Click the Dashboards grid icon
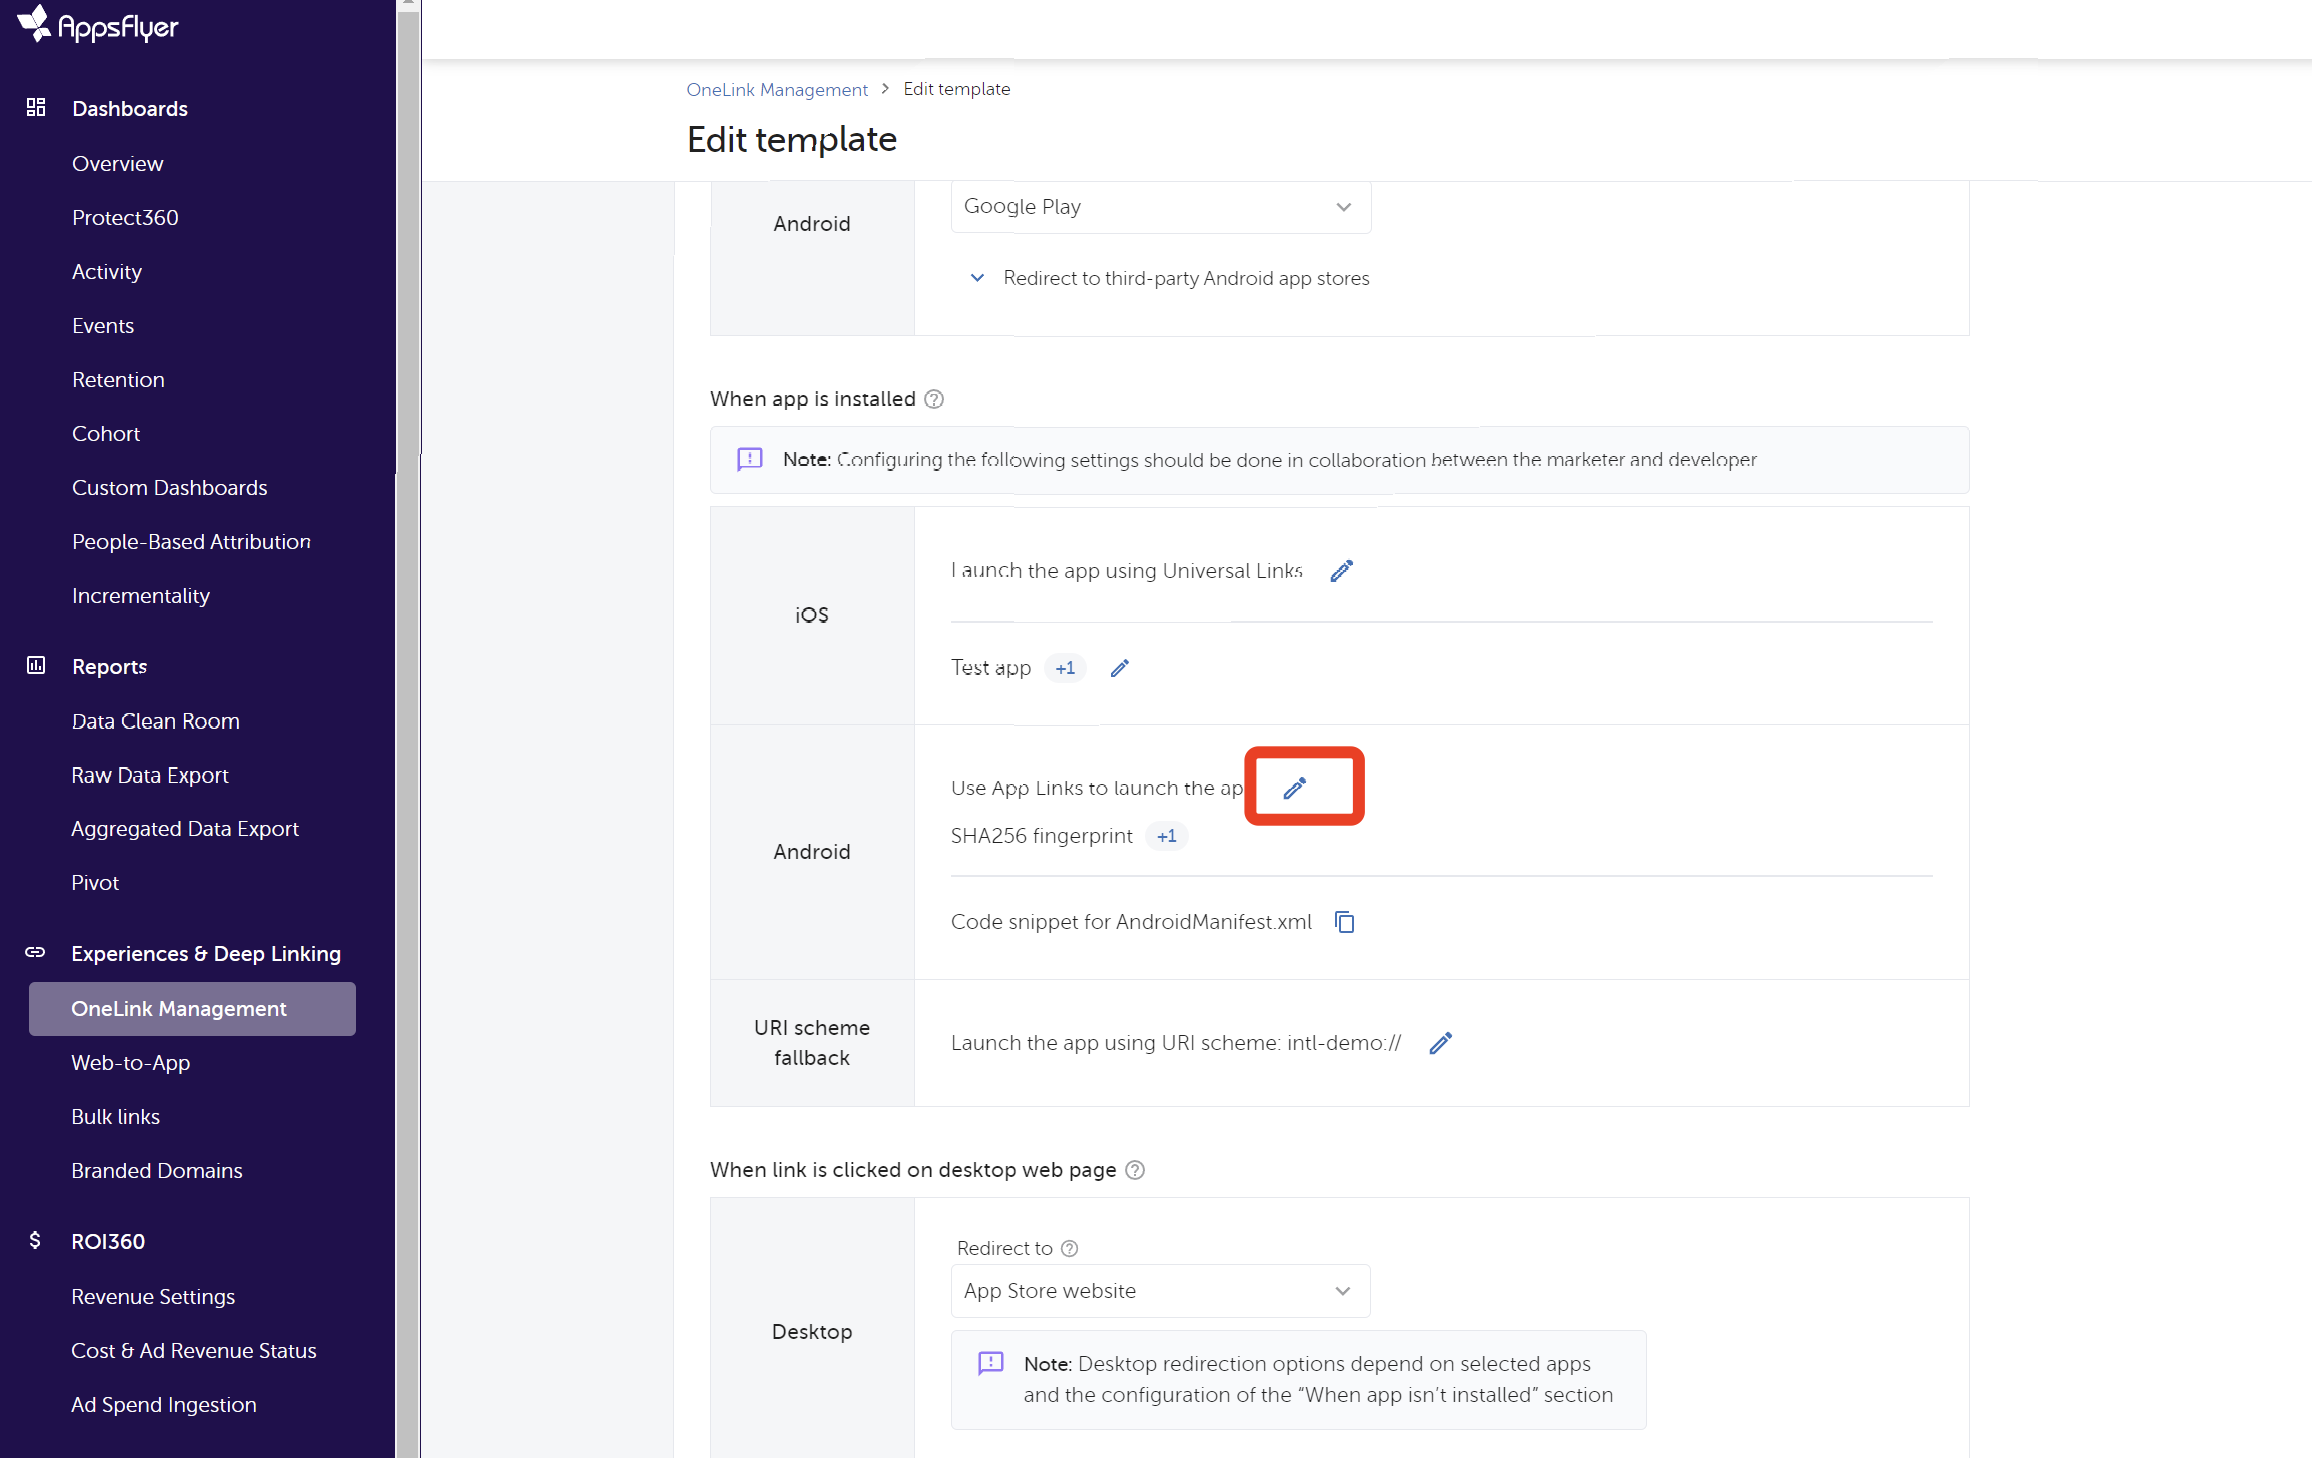The image size is (2312, 1458). click(x=36, y=107)
